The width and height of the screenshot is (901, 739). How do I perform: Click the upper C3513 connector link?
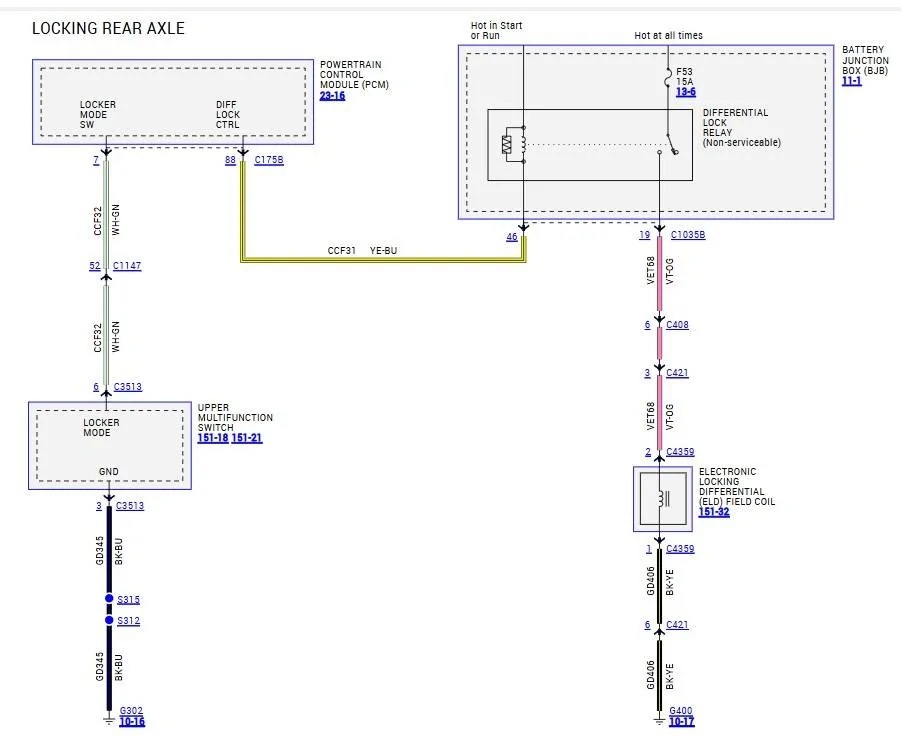128,387
